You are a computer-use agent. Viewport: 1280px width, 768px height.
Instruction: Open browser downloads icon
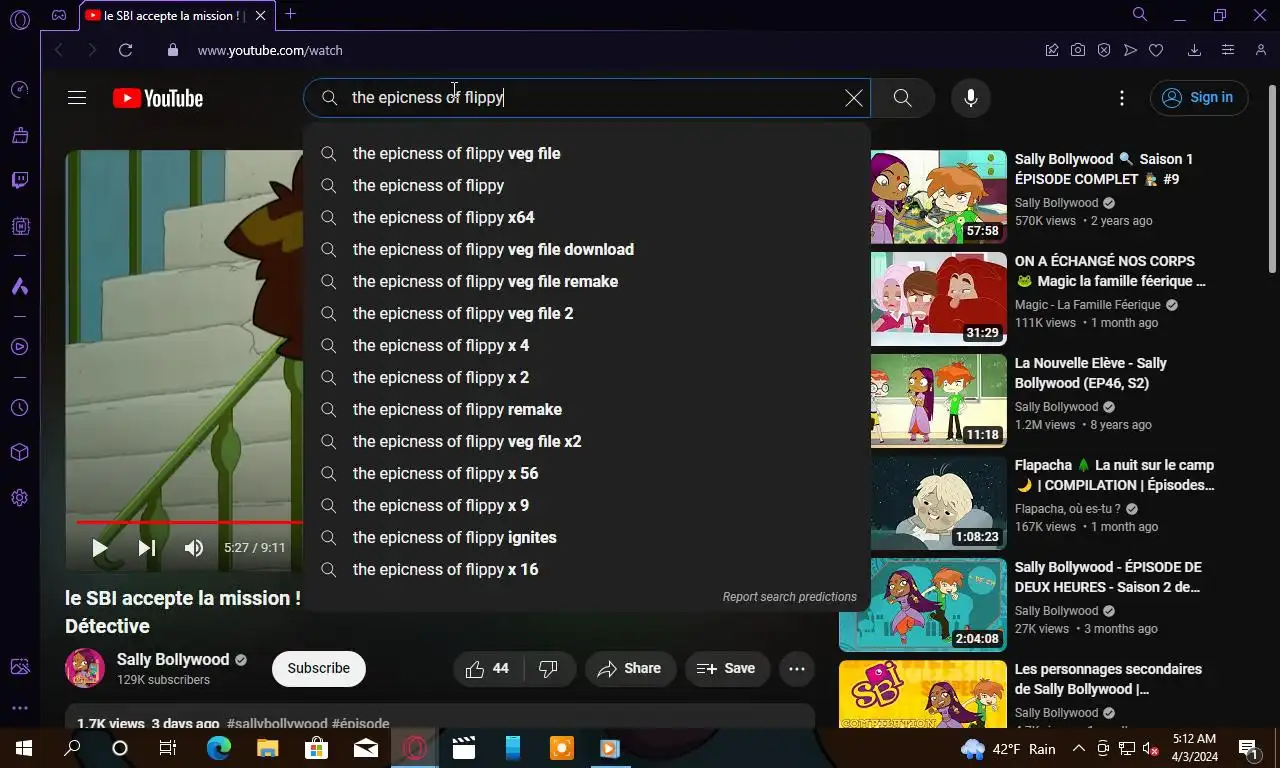pyautogui.click(x=1194, y=50)
